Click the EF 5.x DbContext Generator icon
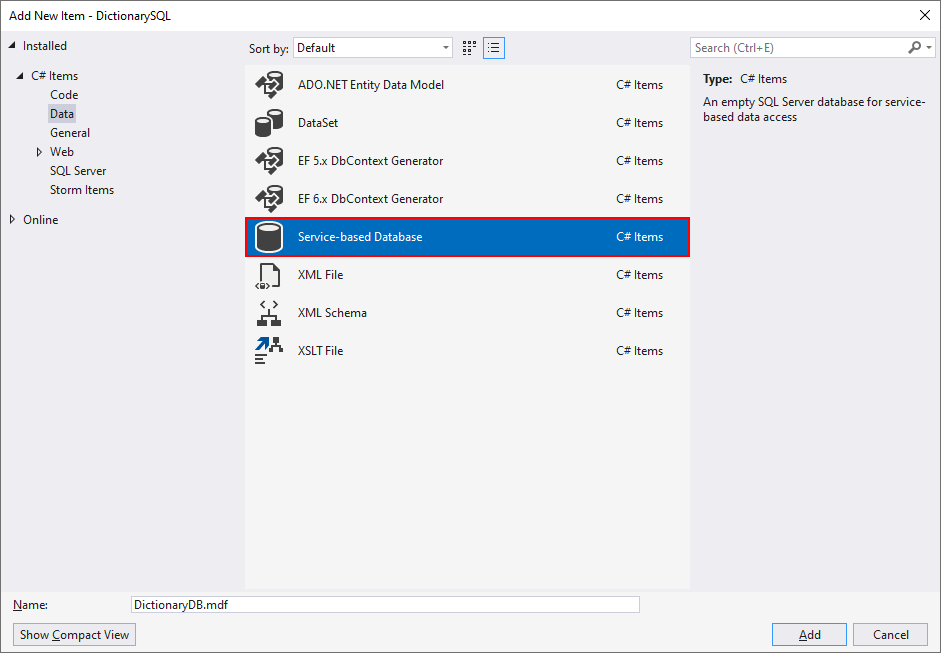This screenshot has width=941, height=653. click(269, 161)
